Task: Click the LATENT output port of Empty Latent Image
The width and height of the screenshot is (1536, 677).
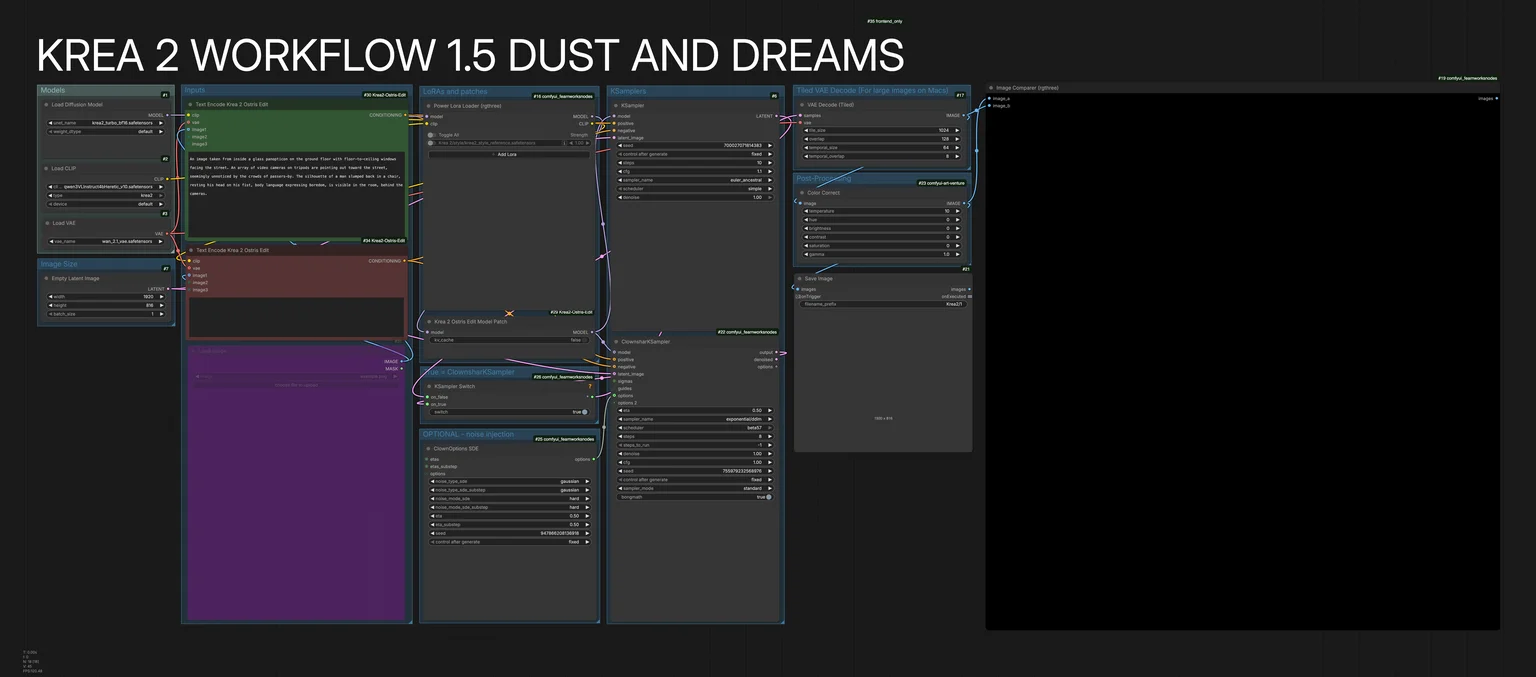Action: coord(168,289)
